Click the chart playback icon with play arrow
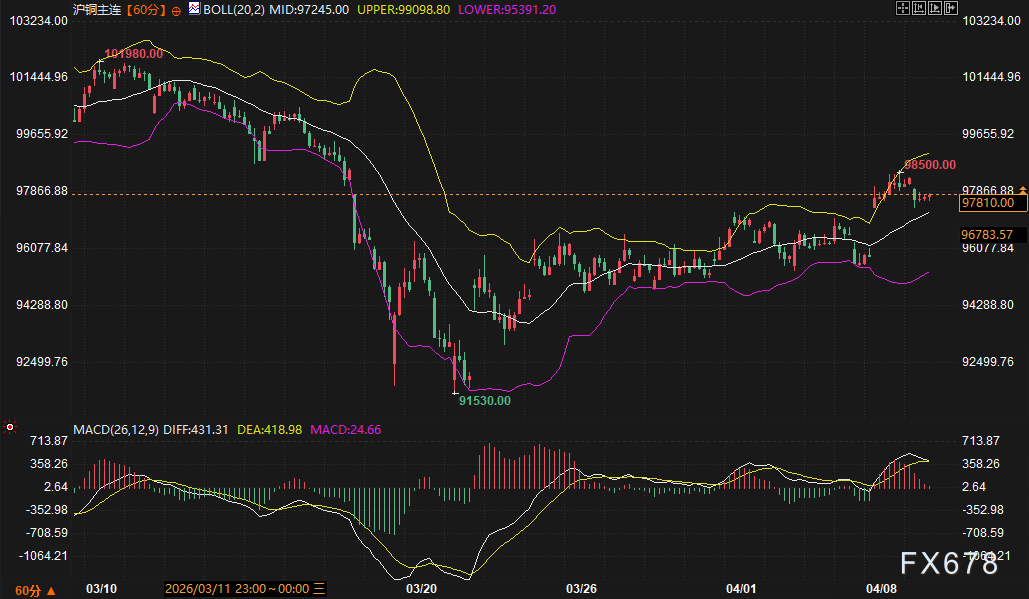 pos(936,8)
